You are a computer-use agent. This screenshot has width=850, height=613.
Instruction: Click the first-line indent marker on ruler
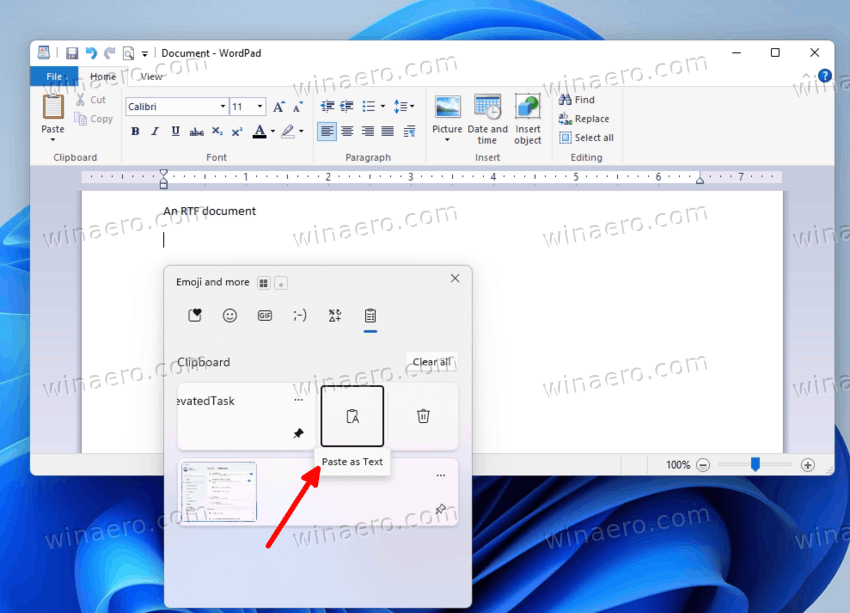click(x=163, y=173)
